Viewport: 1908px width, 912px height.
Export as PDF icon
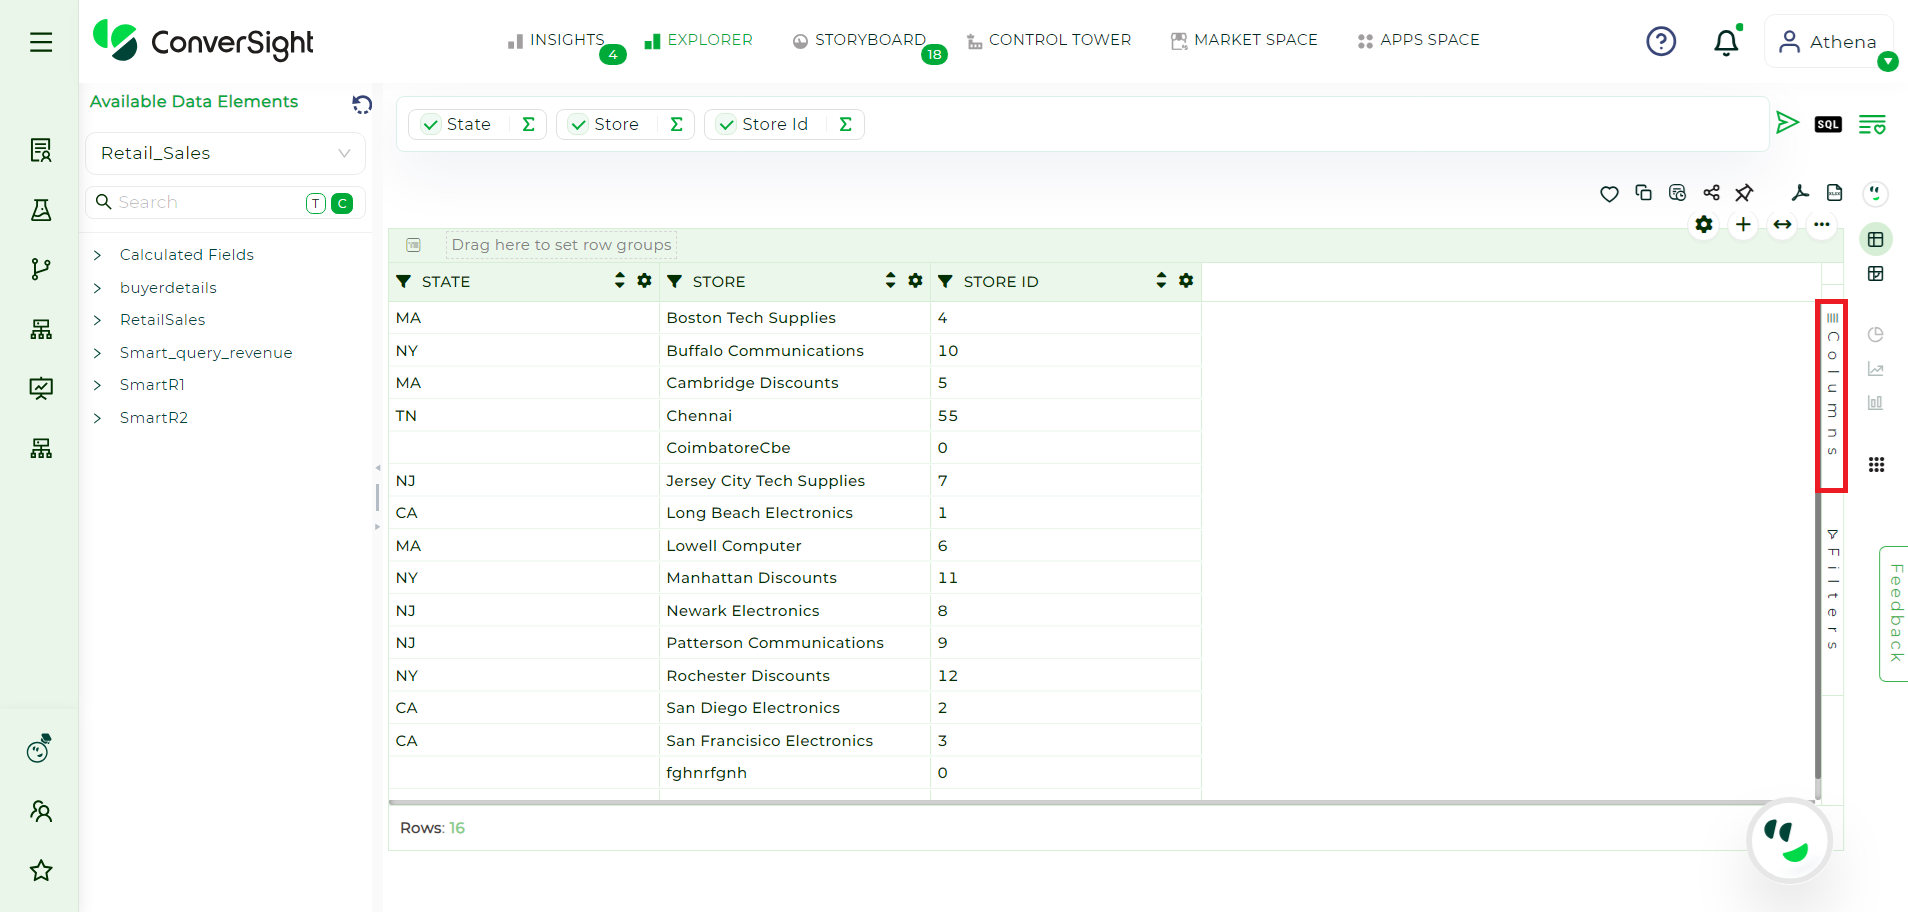[1800, 193]
